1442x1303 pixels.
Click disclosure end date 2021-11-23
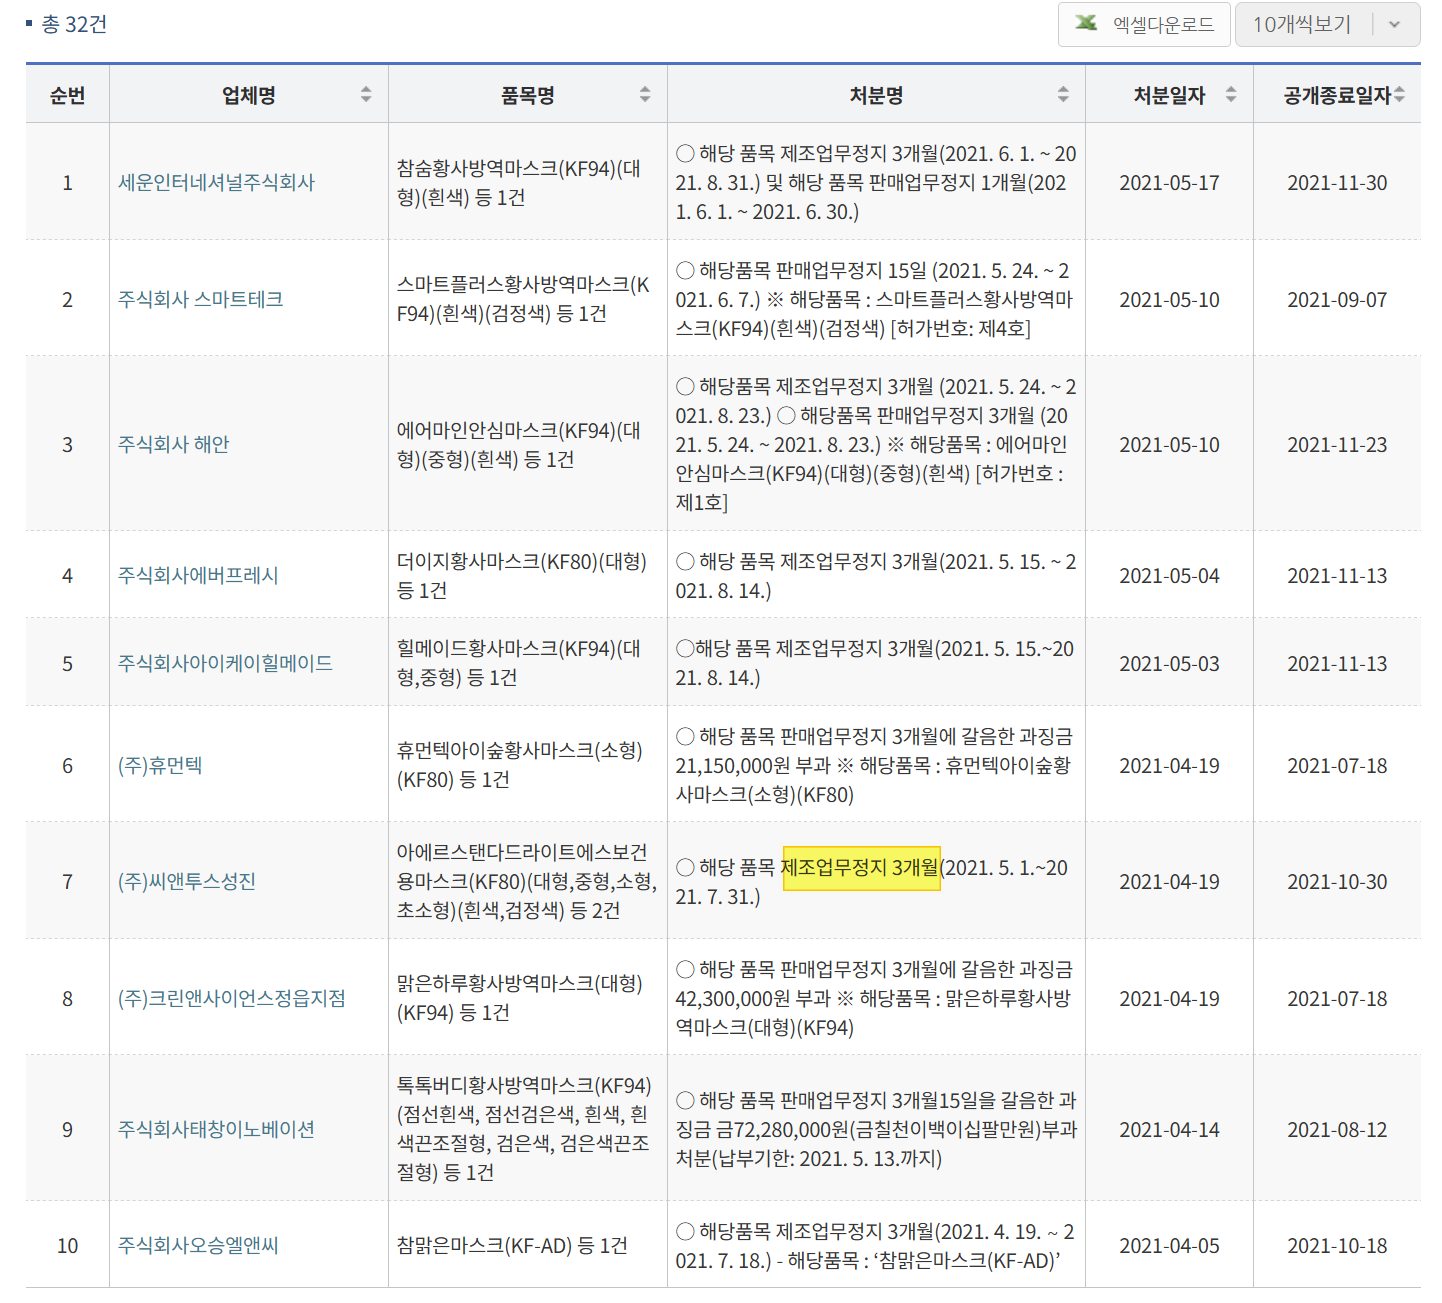pos(1337,444)
